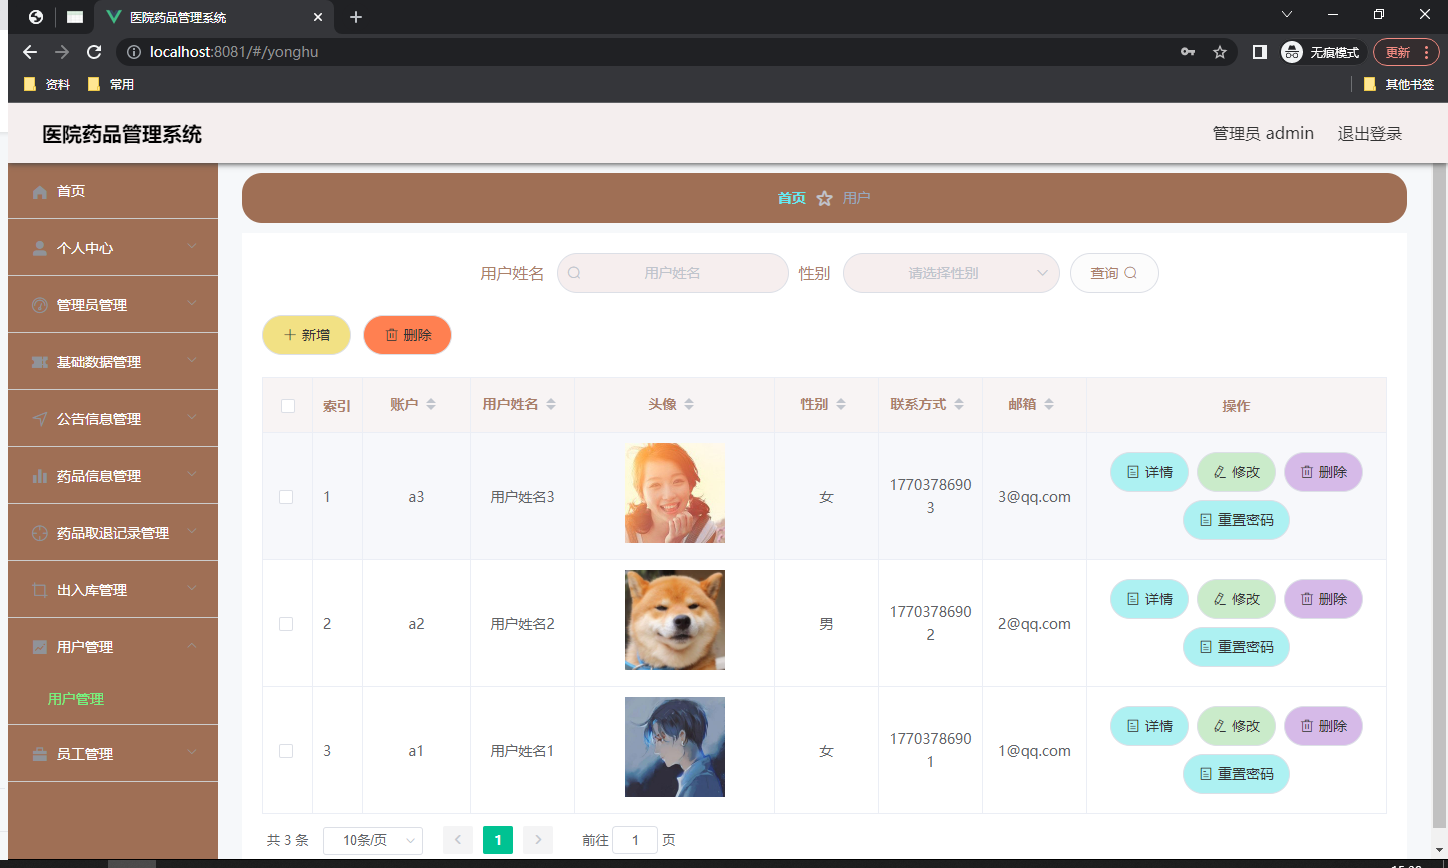Click the chart icon beside 药品信息管理
Screen dimensions: 1448x868
pos(39,475)
